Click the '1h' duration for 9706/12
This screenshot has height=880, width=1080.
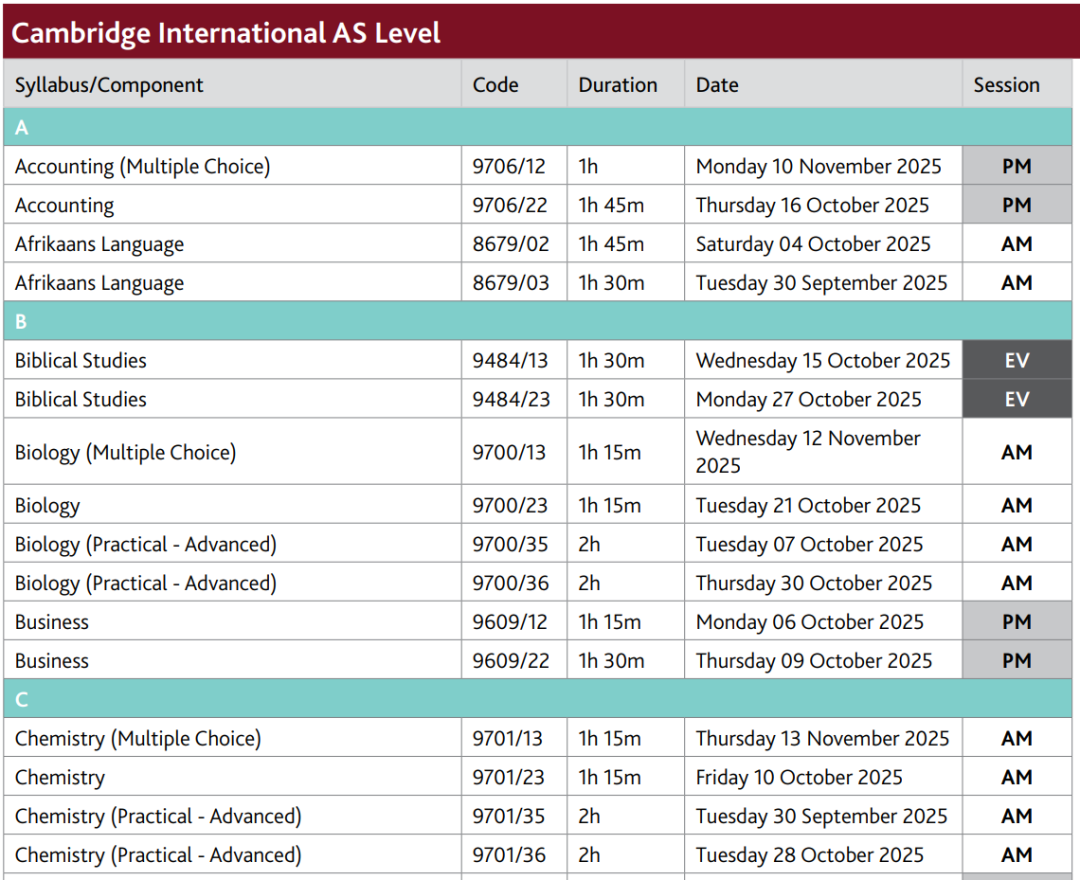[588, 166]
